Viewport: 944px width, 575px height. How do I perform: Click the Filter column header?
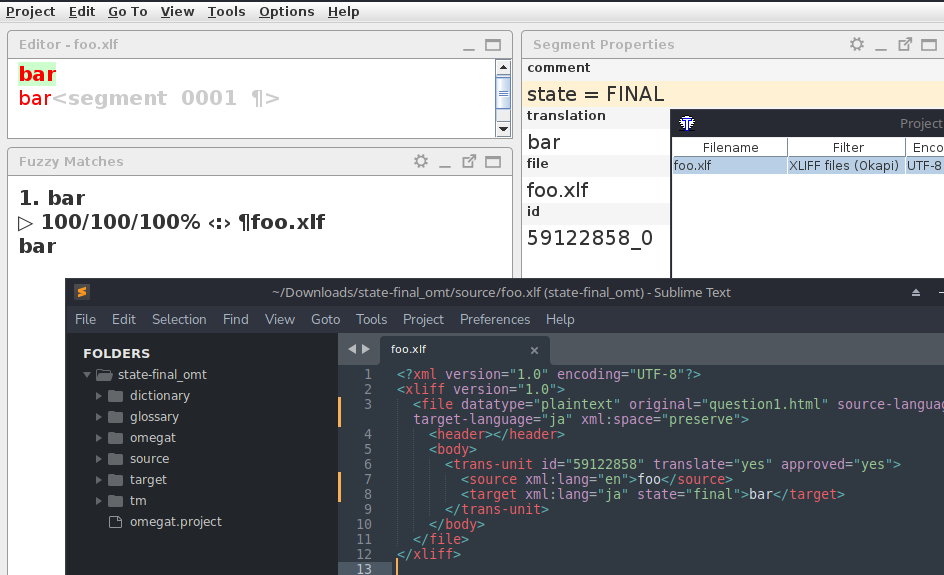847,147
